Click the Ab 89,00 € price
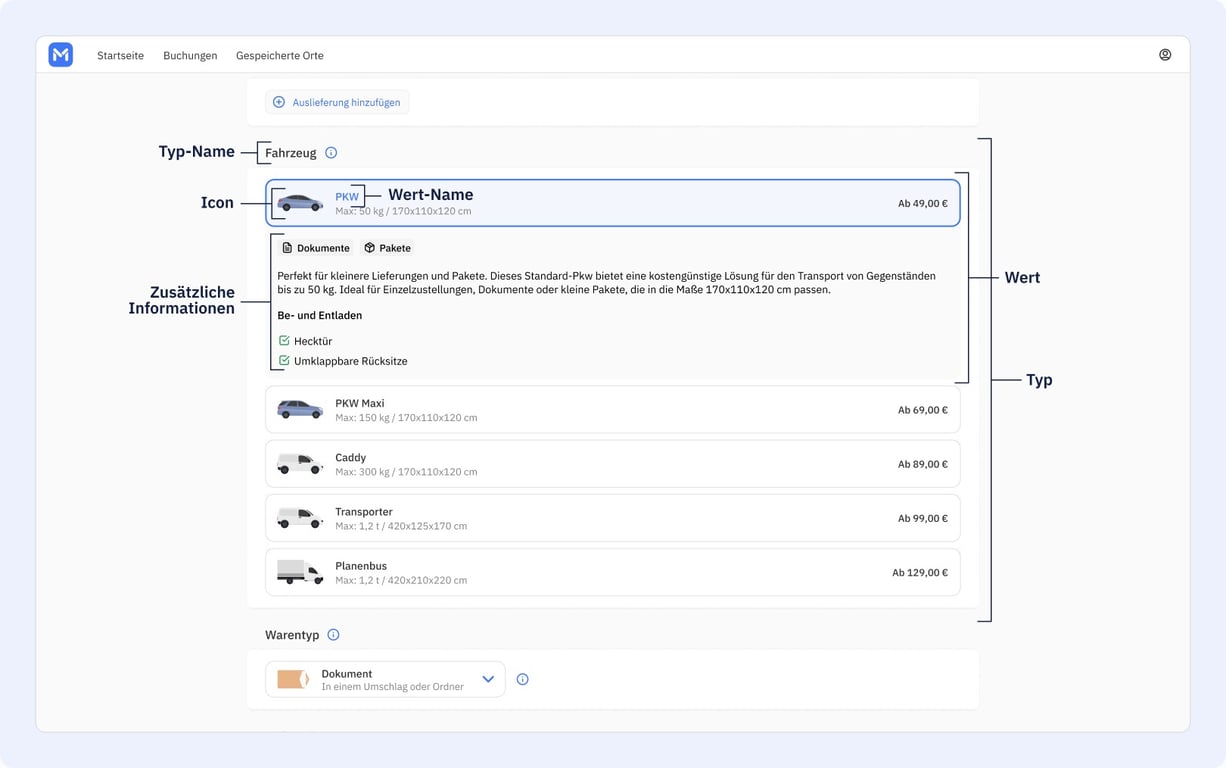This screenshot has height=768, width=1226. pyautogui.click(x=923, y=464)
